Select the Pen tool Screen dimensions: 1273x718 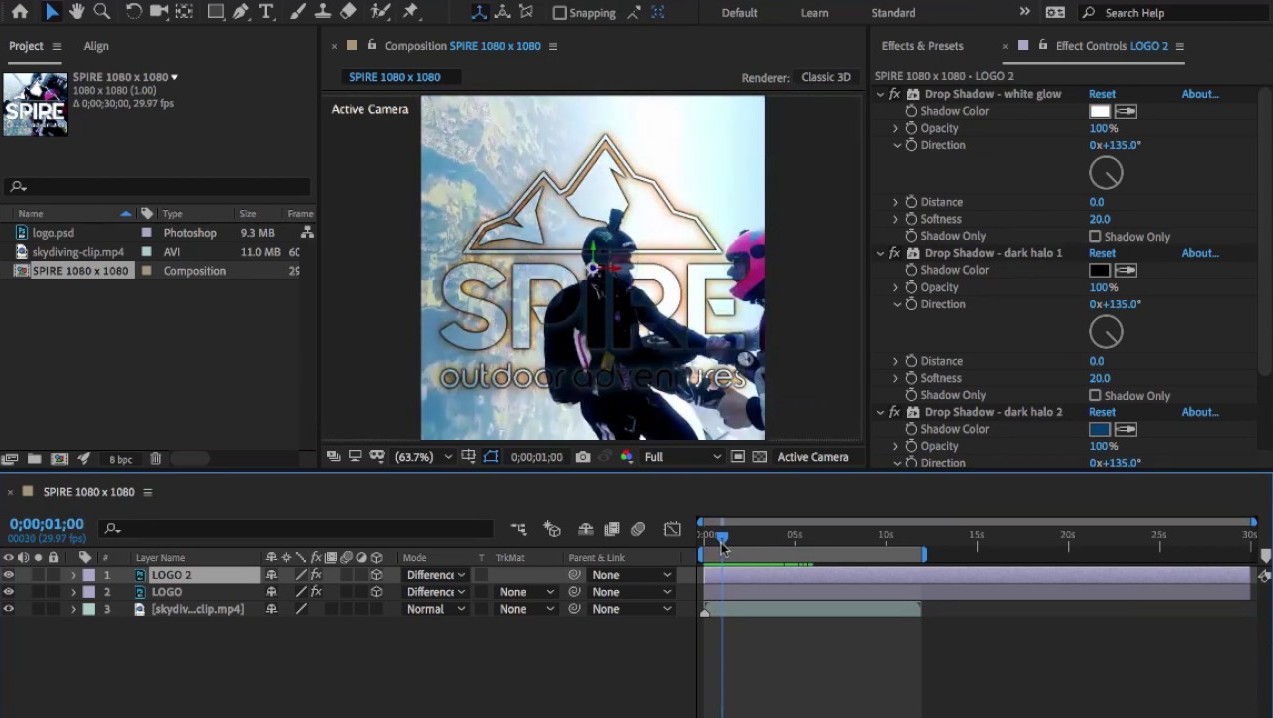(241, 12)
